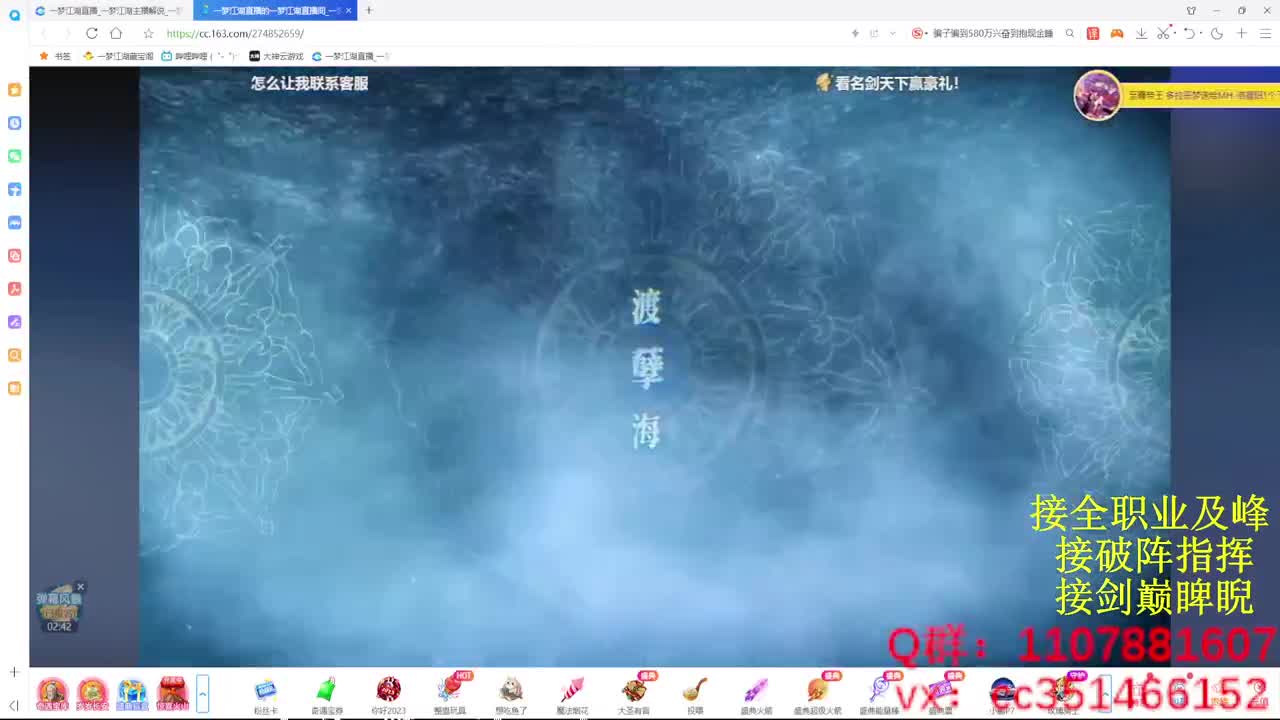Open a new browser tab with plus
1280x720 pixels.
click(x=369, y=10)
